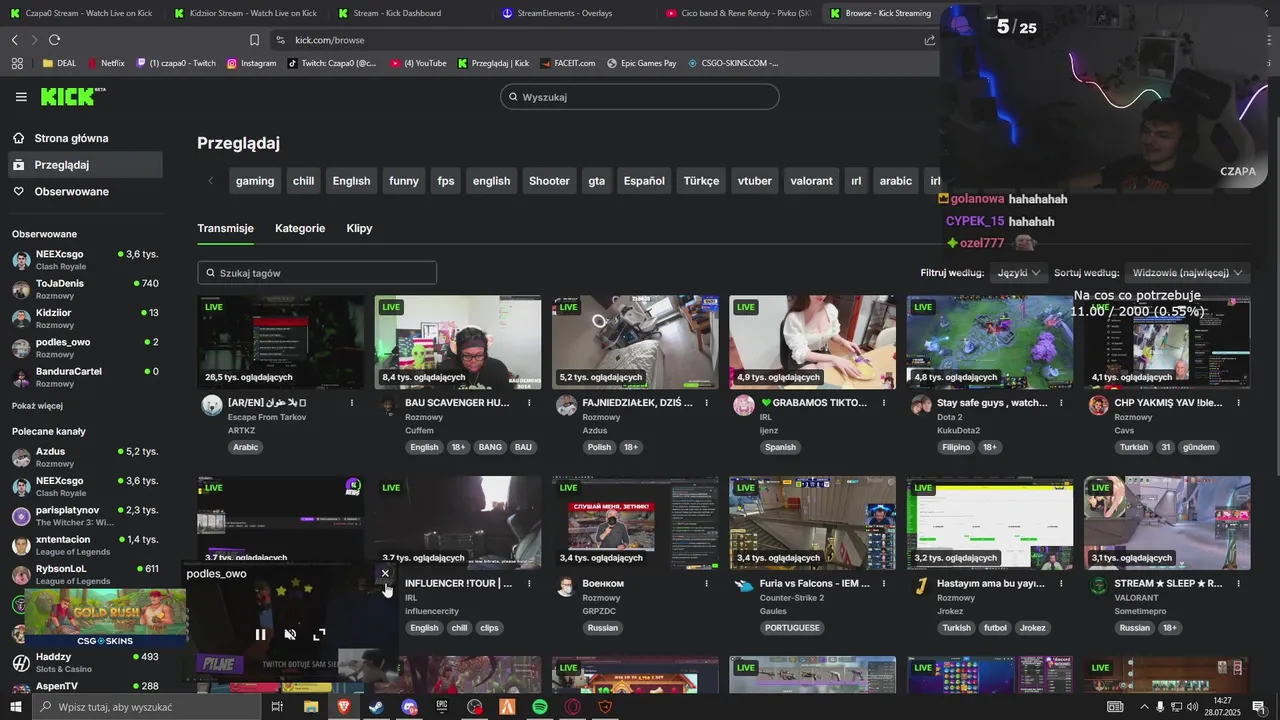
Task: Switch to the Klipy tab
Action: pyautogui.click(x=359, y=228)
